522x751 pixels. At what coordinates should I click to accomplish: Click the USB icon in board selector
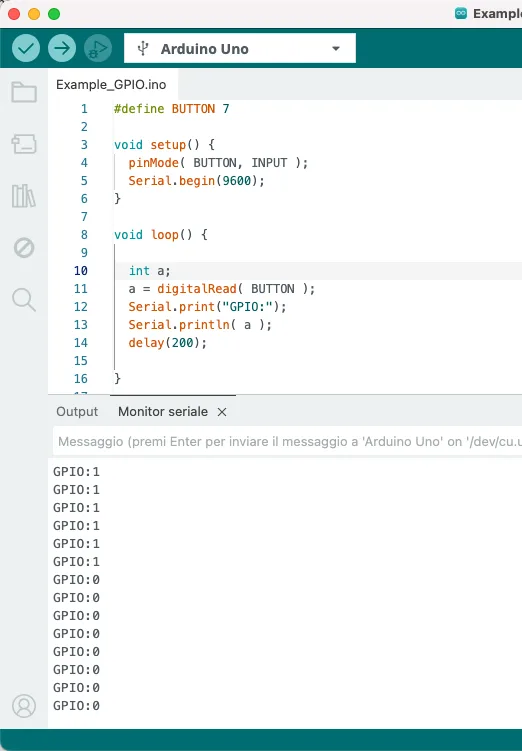pos(142,49)
